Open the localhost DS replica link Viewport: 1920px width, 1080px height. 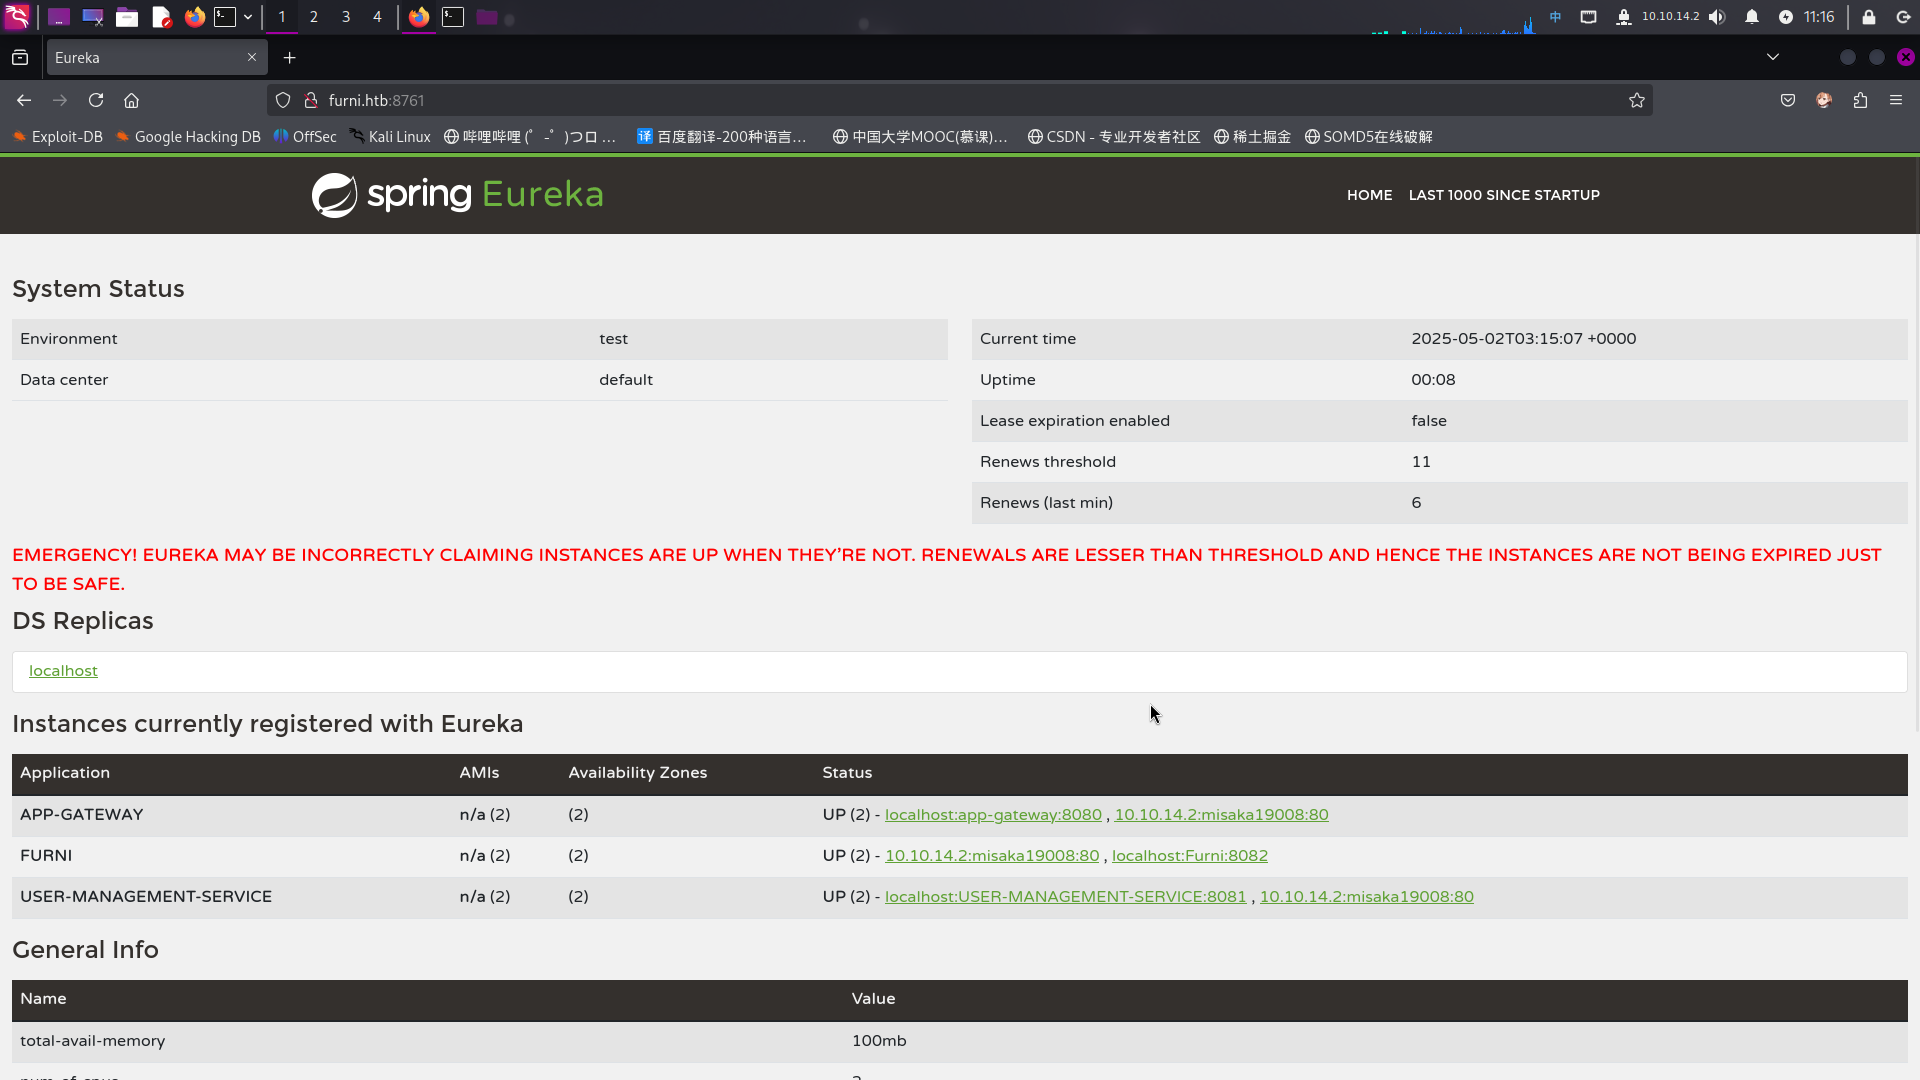[63, 671]
